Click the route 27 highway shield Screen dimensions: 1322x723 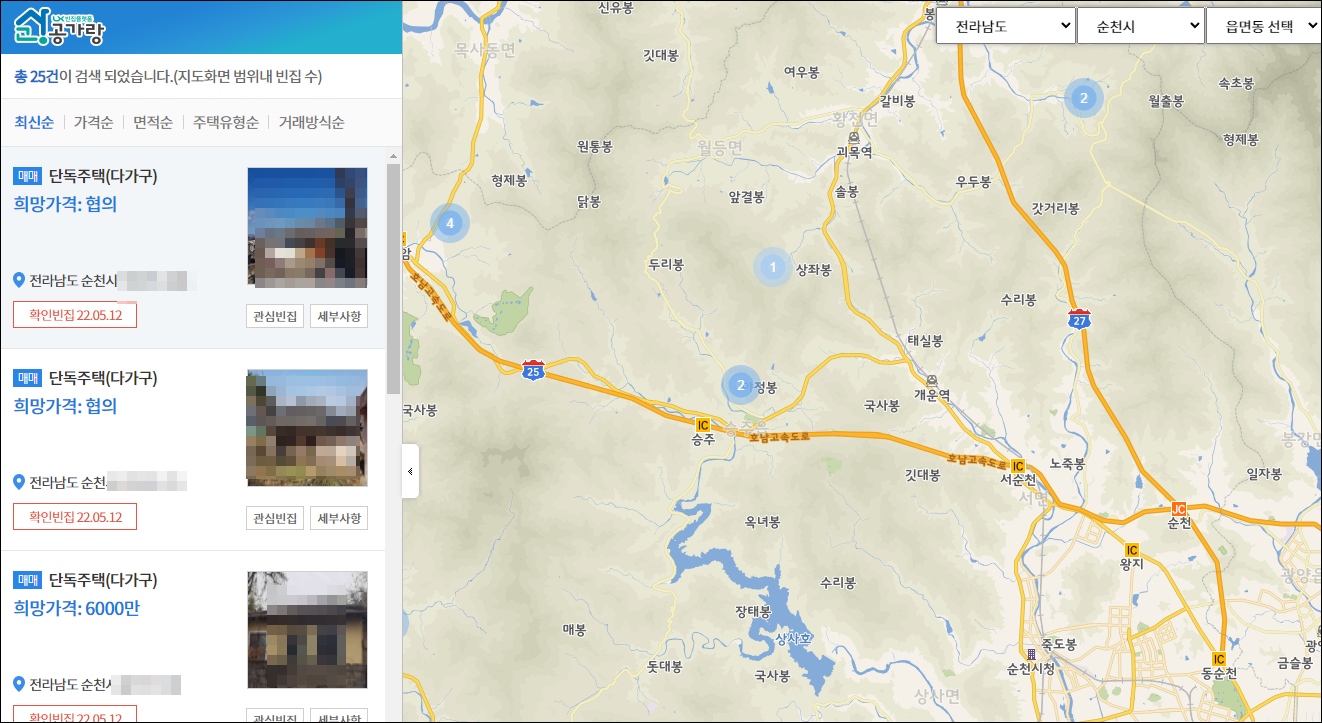(x=1079, y=320)
